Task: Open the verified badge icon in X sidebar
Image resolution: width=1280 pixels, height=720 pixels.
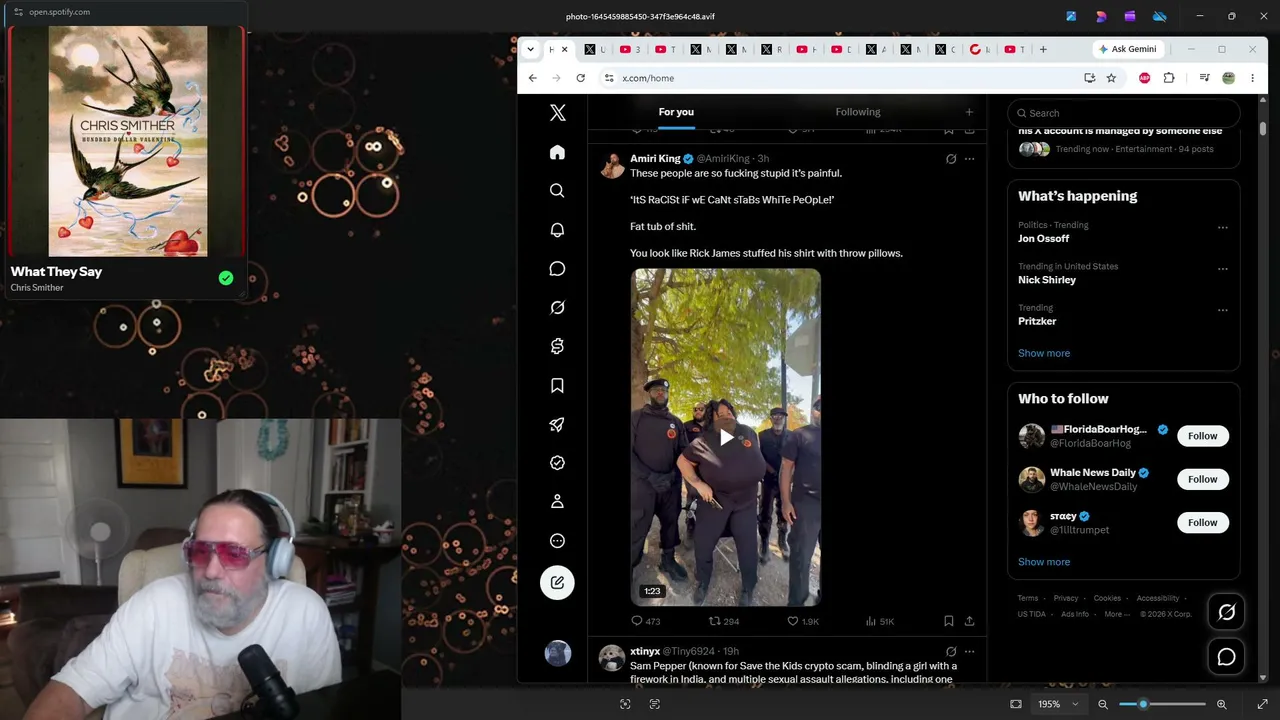Action: [557, 463]
